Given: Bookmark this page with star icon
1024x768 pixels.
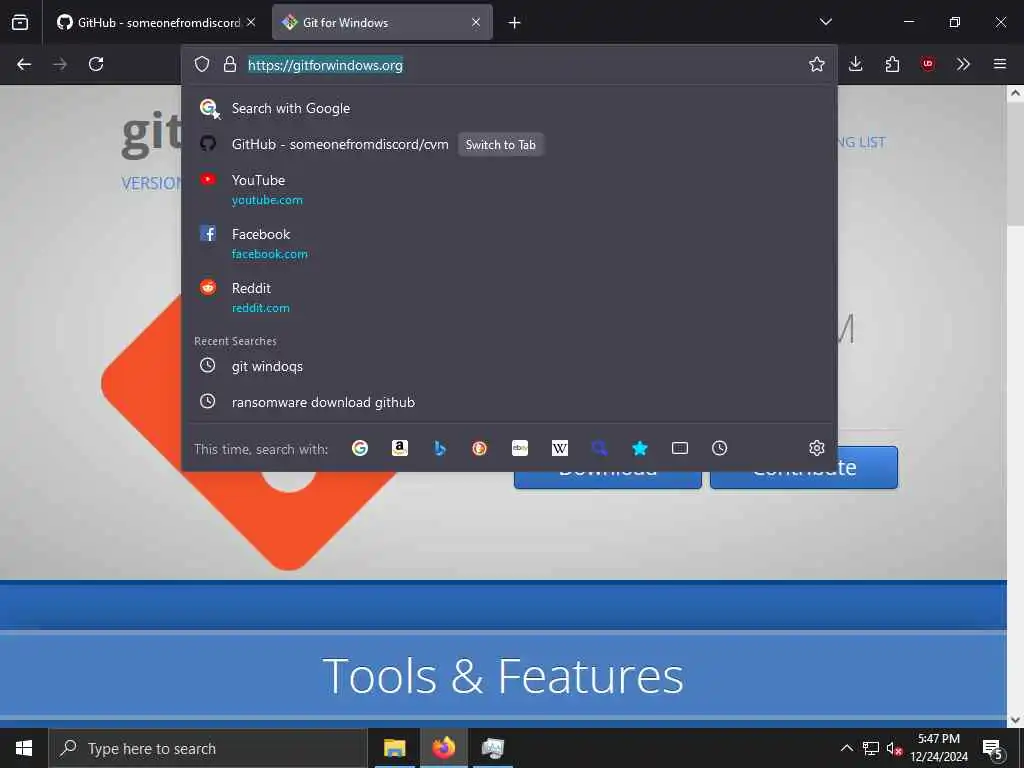Looking at the screenshot, I should click(816, 64).
